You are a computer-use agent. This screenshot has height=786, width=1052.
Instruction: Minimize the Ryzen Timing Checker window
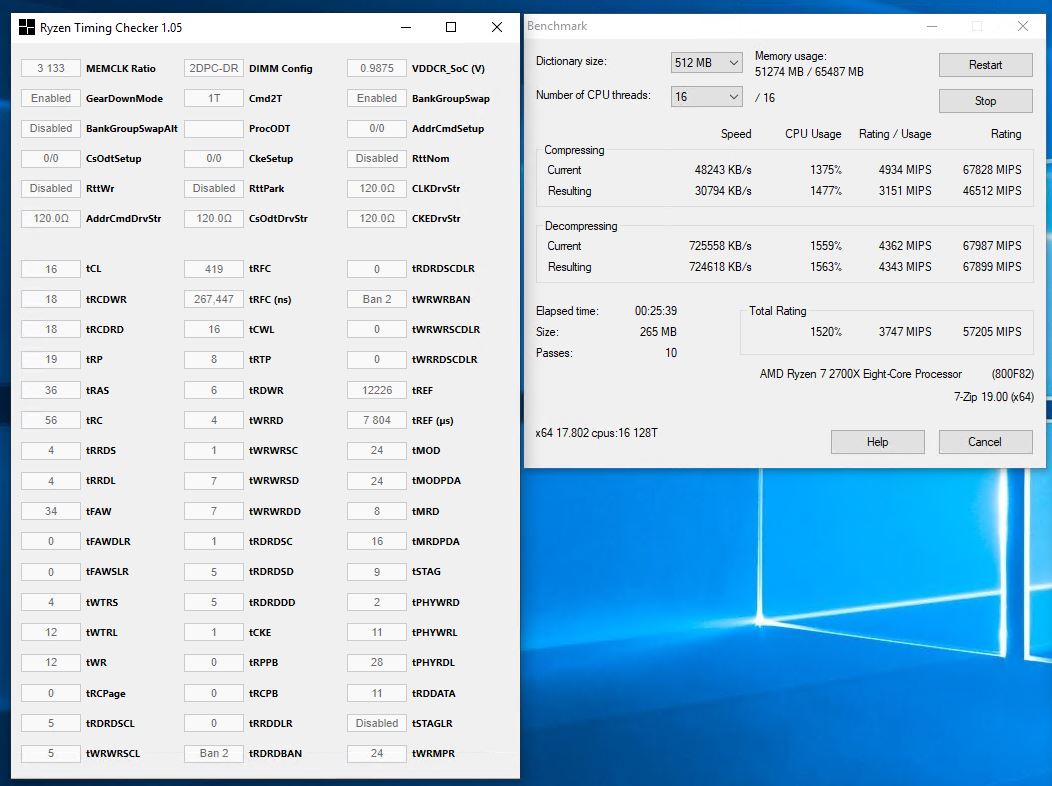[405, 28]
